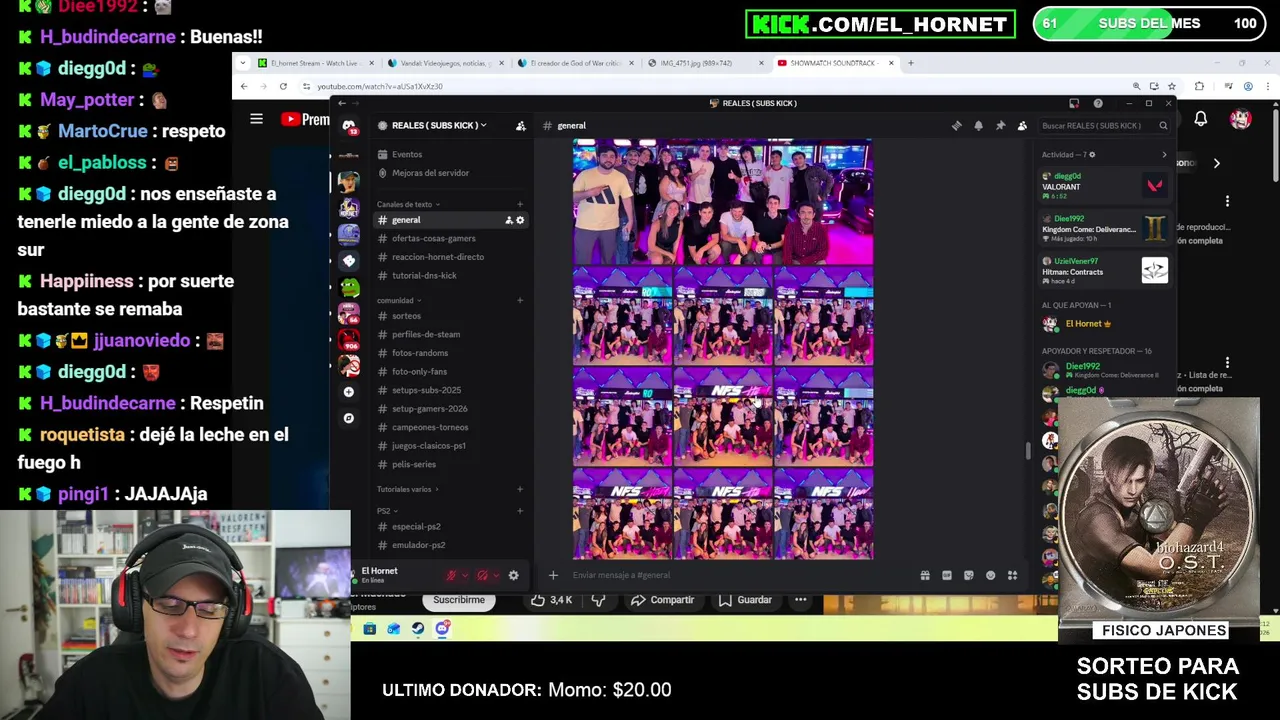
Task: Click the Compartir button
Action: [662, 600]
